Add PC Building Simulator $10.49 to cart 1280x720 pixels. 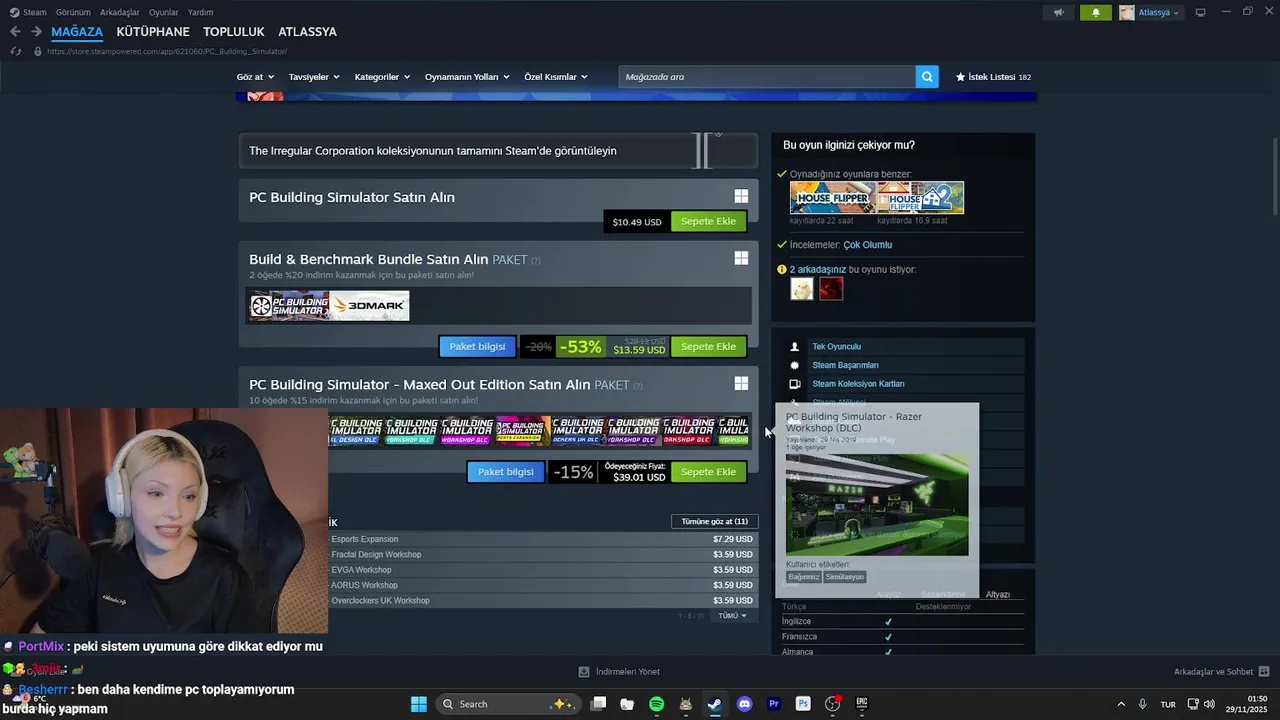tap(708, 221)
